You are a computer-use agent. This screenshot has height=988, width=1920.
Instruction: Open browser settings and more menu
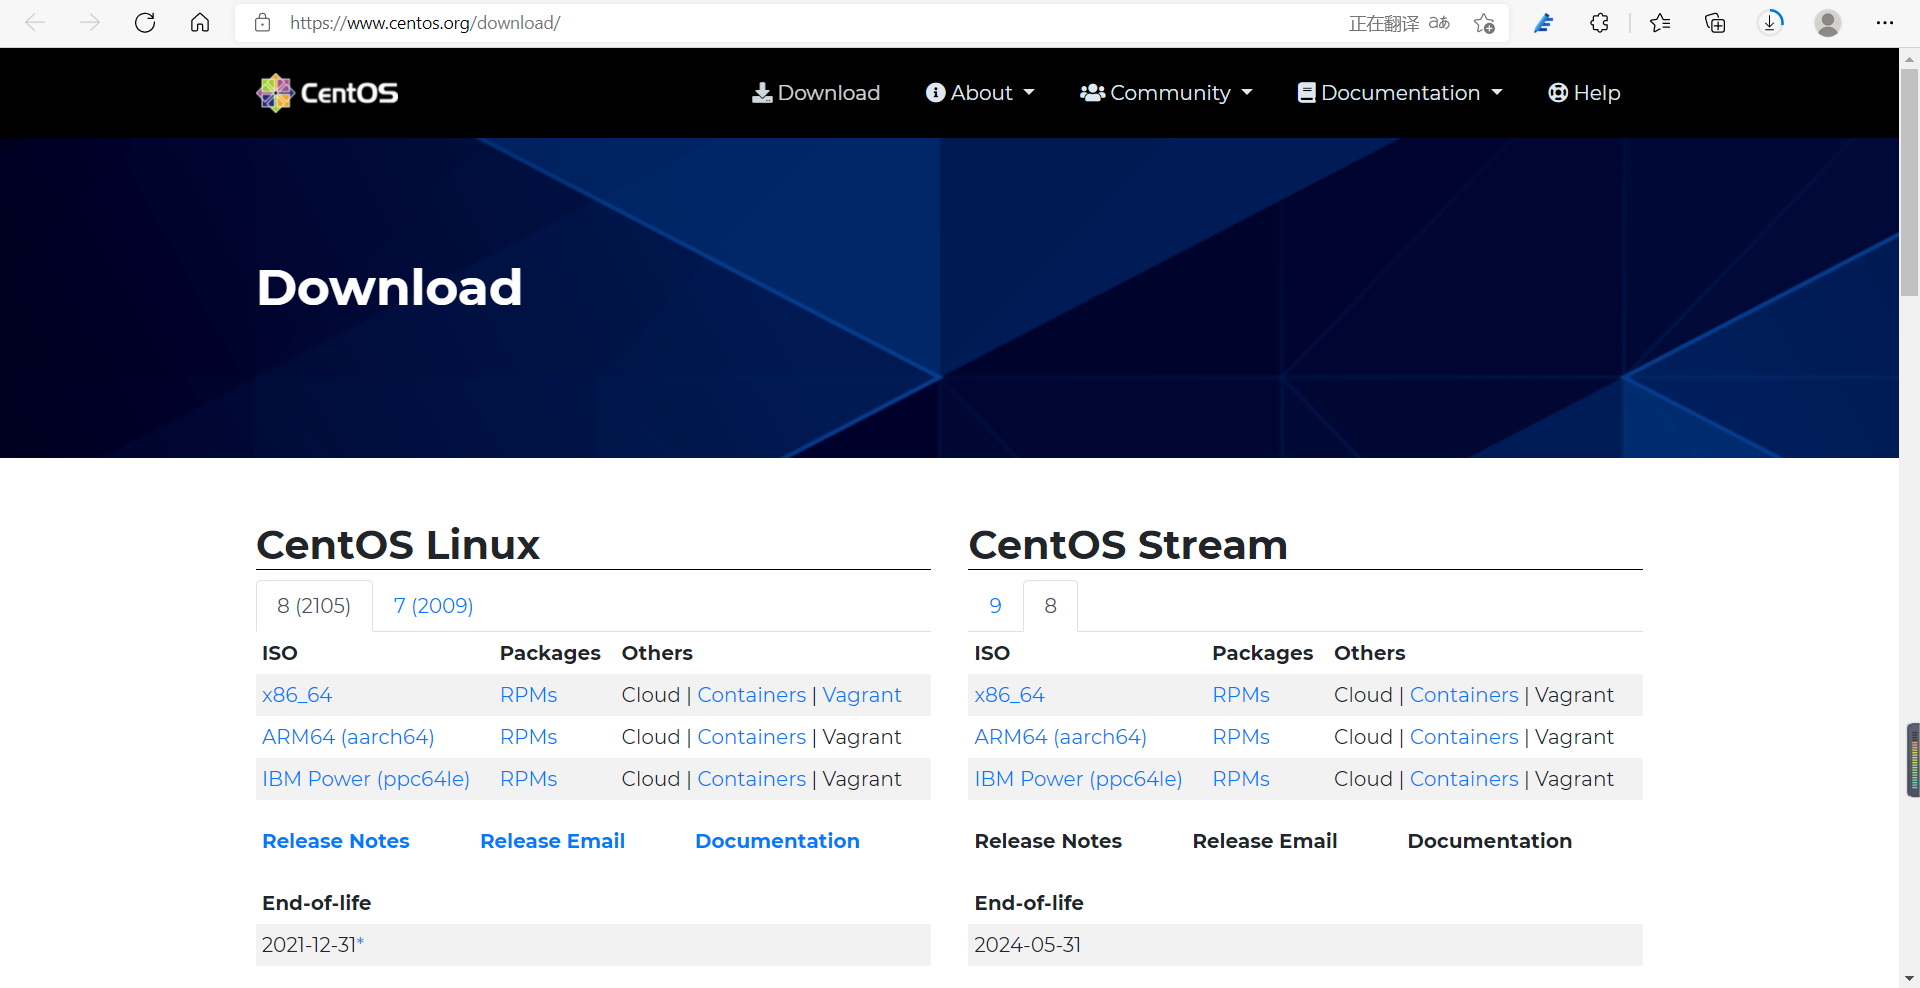[1885, 22]
